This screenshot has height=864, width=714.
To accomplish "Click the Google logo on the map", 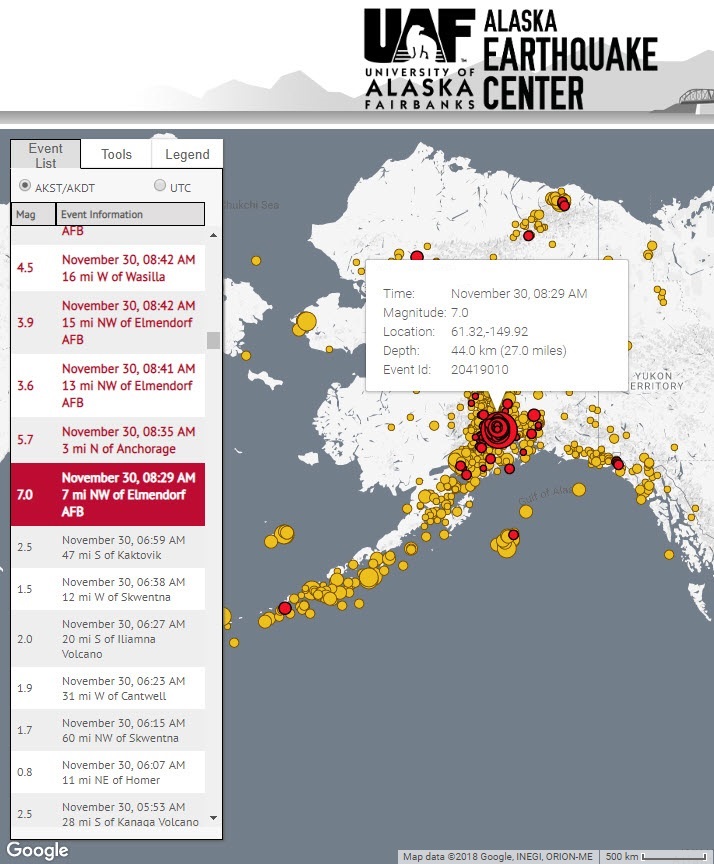I will (38, 850).
